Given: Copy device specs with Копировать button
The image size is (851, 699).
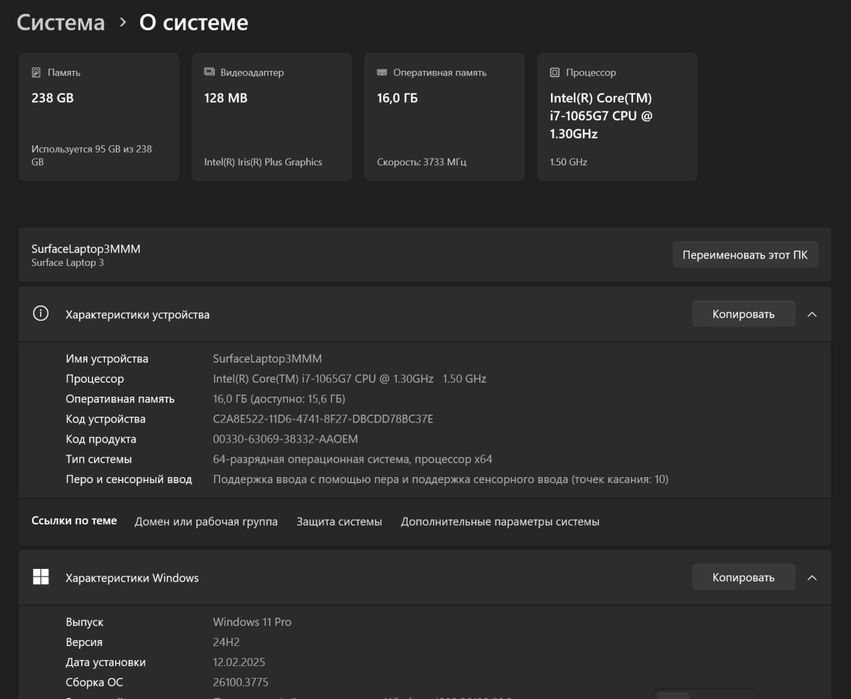Looking at the screenshot, I should (x=743, y=314).
